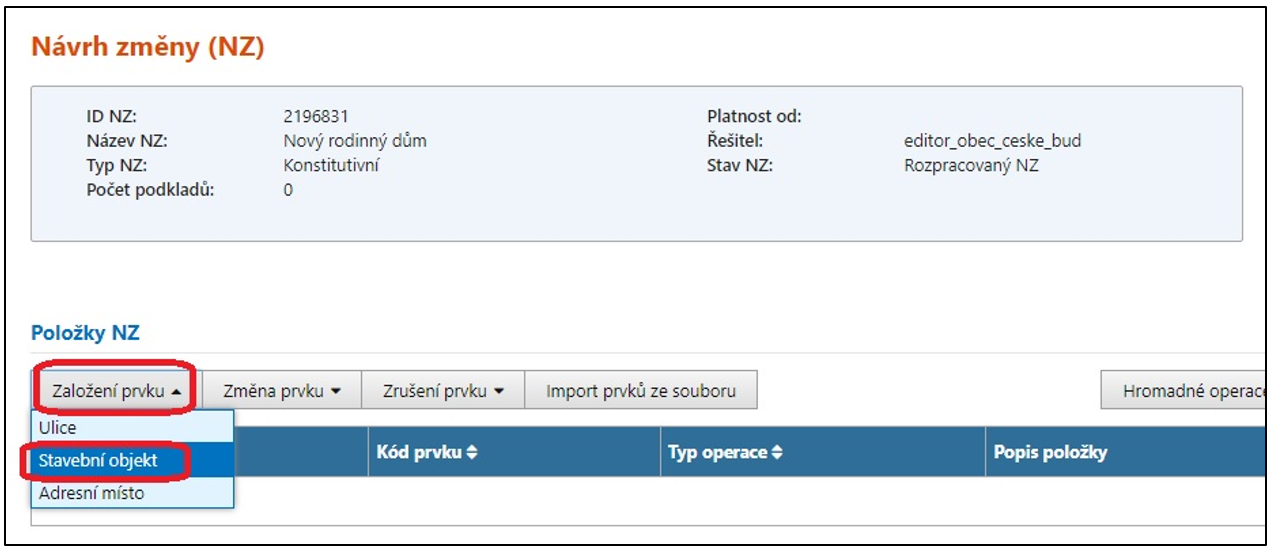Click the solver name editor_obec_ceske_bud

click(992, 141)
